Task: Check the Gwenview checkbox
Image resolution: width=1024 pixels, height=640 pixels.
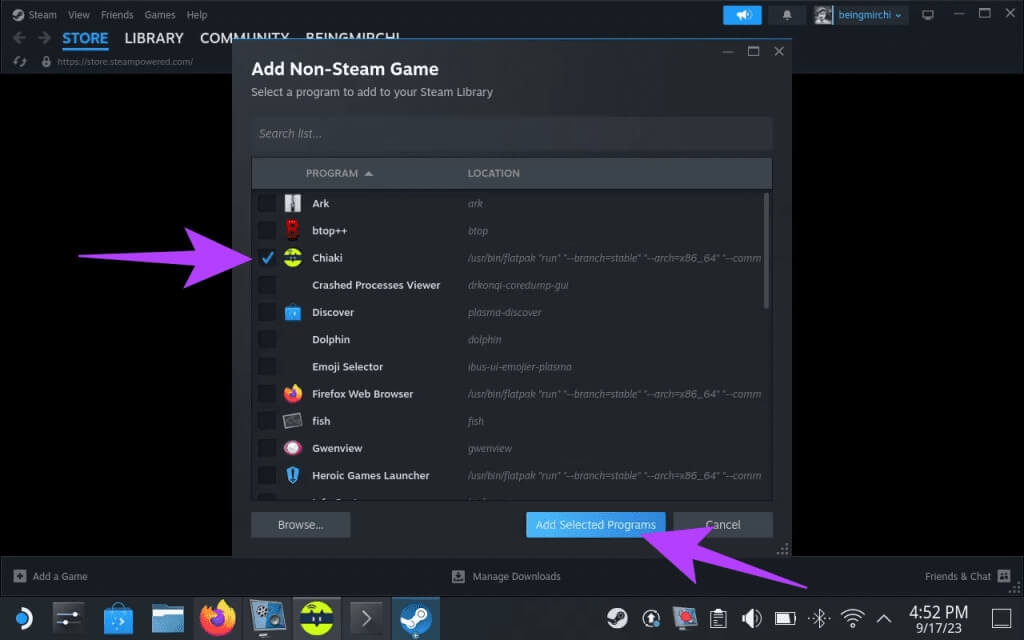Action: [266, 448]
